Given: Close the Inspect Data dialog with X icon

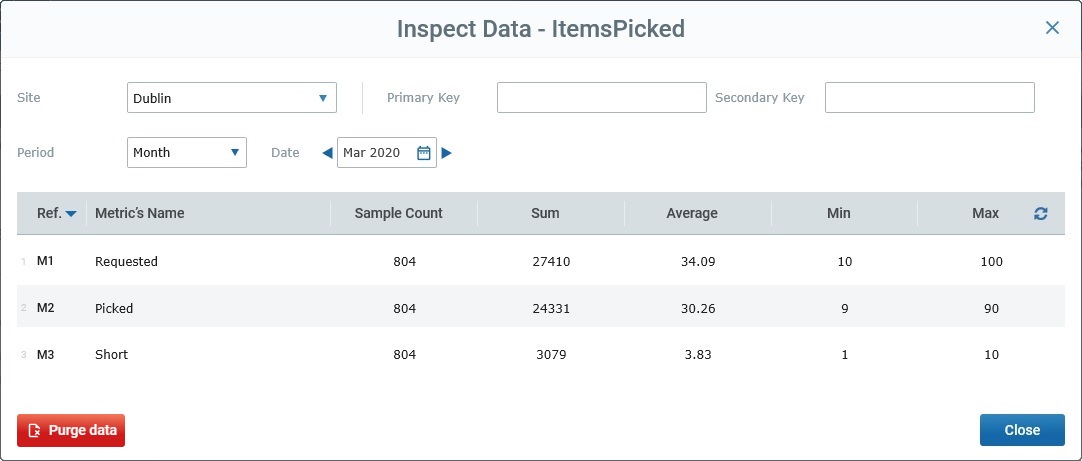Looking at the screenshot, I should [x=1052, y=28].
